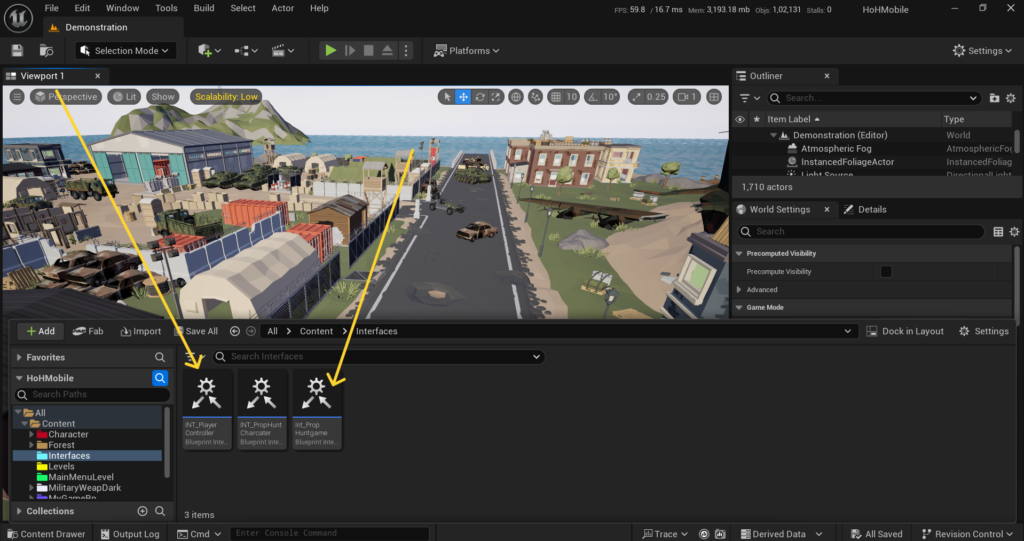1024x541 pixels.
Task: Maximize or restore viewport layout icon
Action: pos(714,97)
